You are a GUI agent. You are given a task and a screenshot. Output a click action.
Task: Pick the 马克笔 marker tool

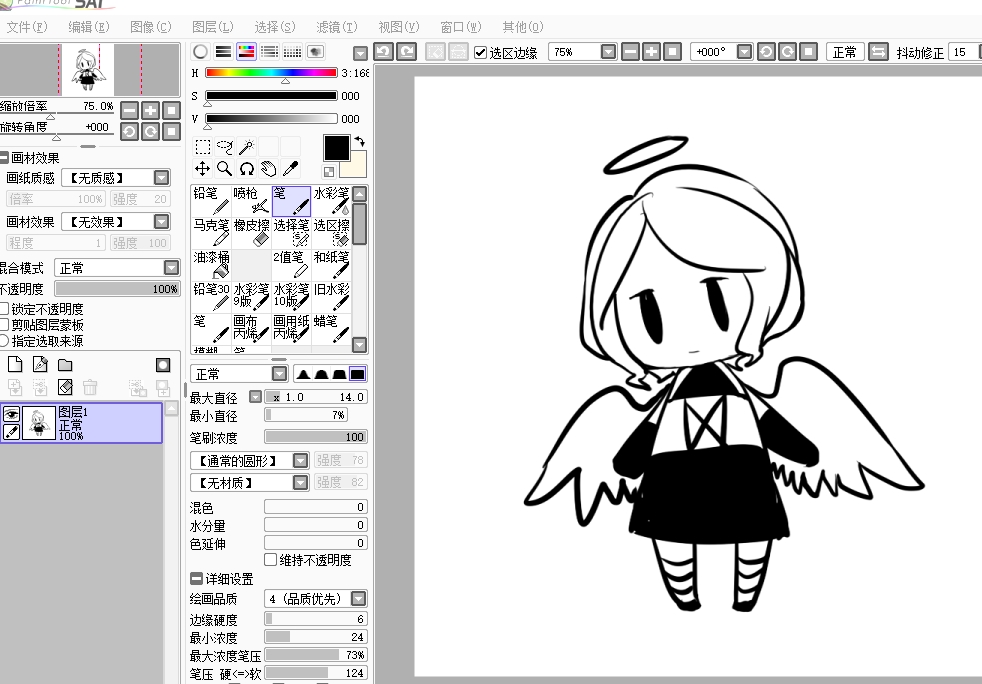[x=211, y=232]
